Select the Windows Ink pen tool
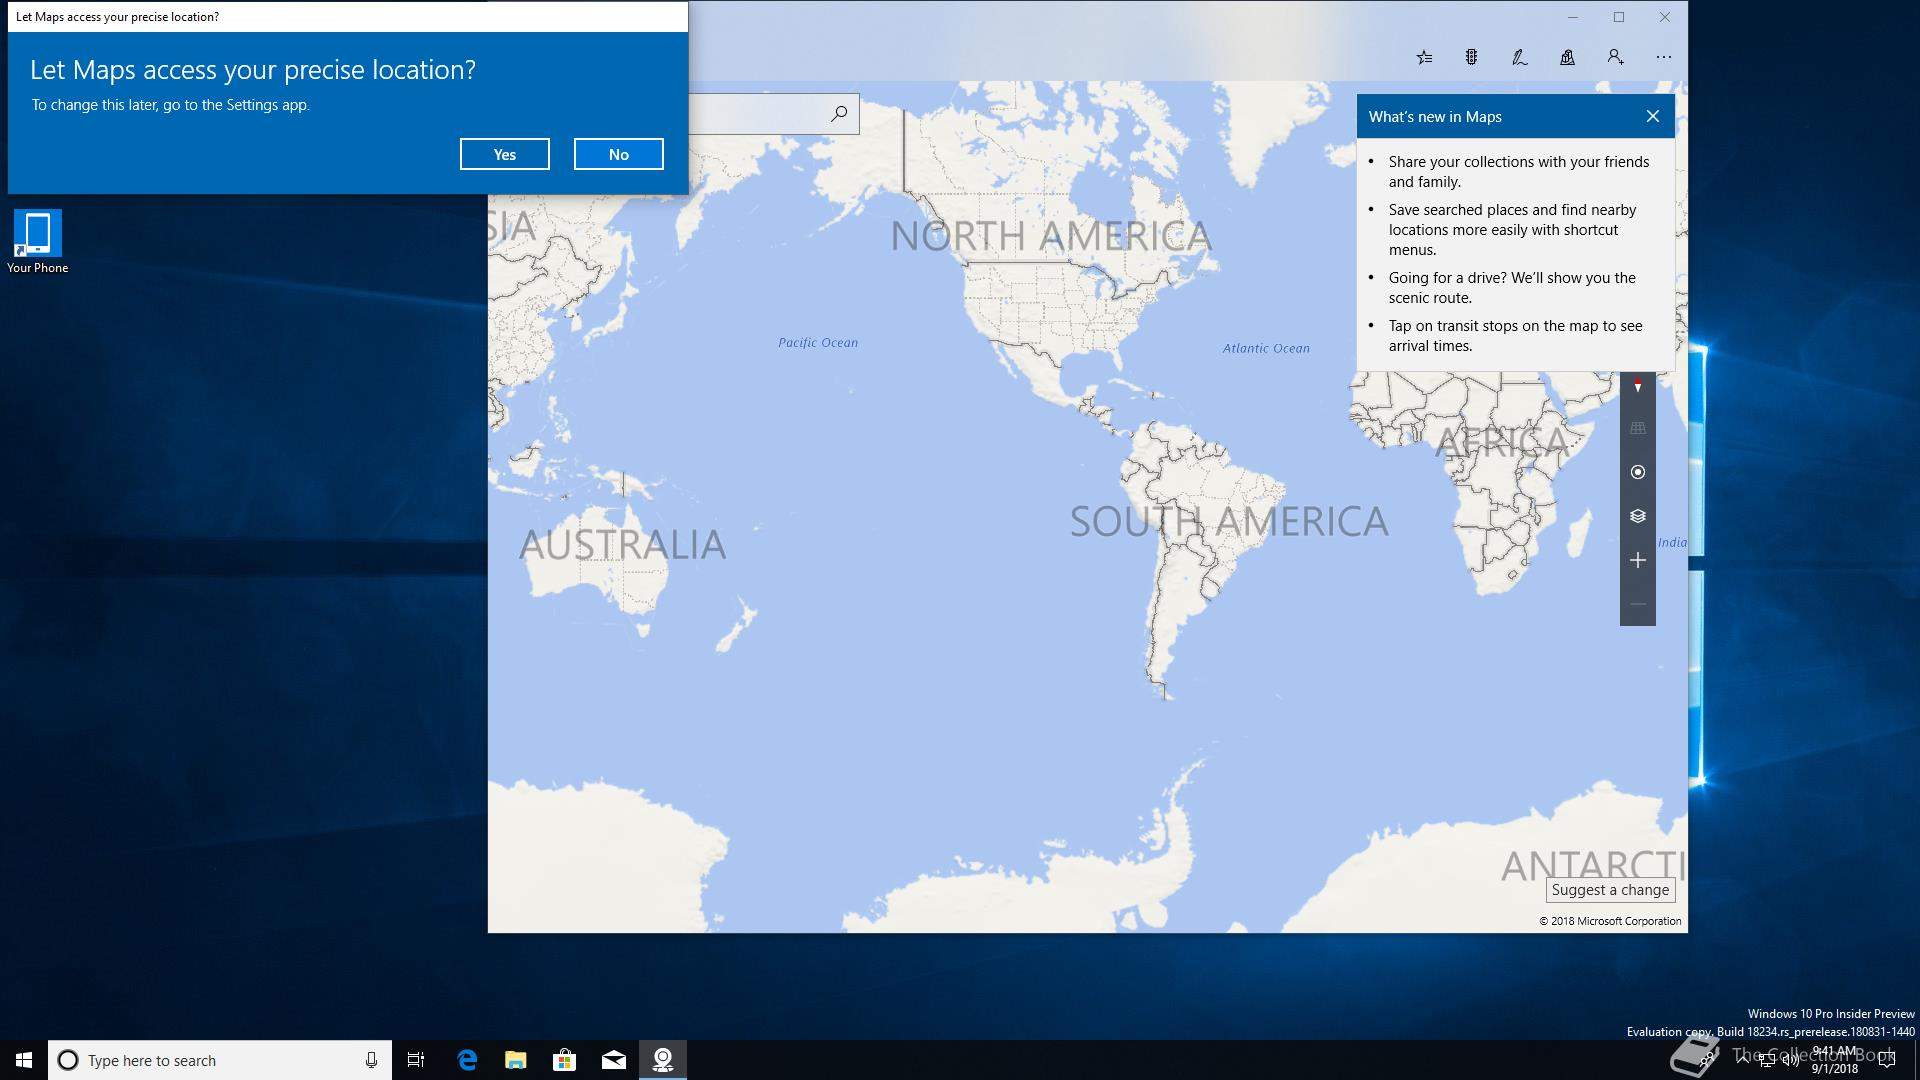 coord(1520,58)
